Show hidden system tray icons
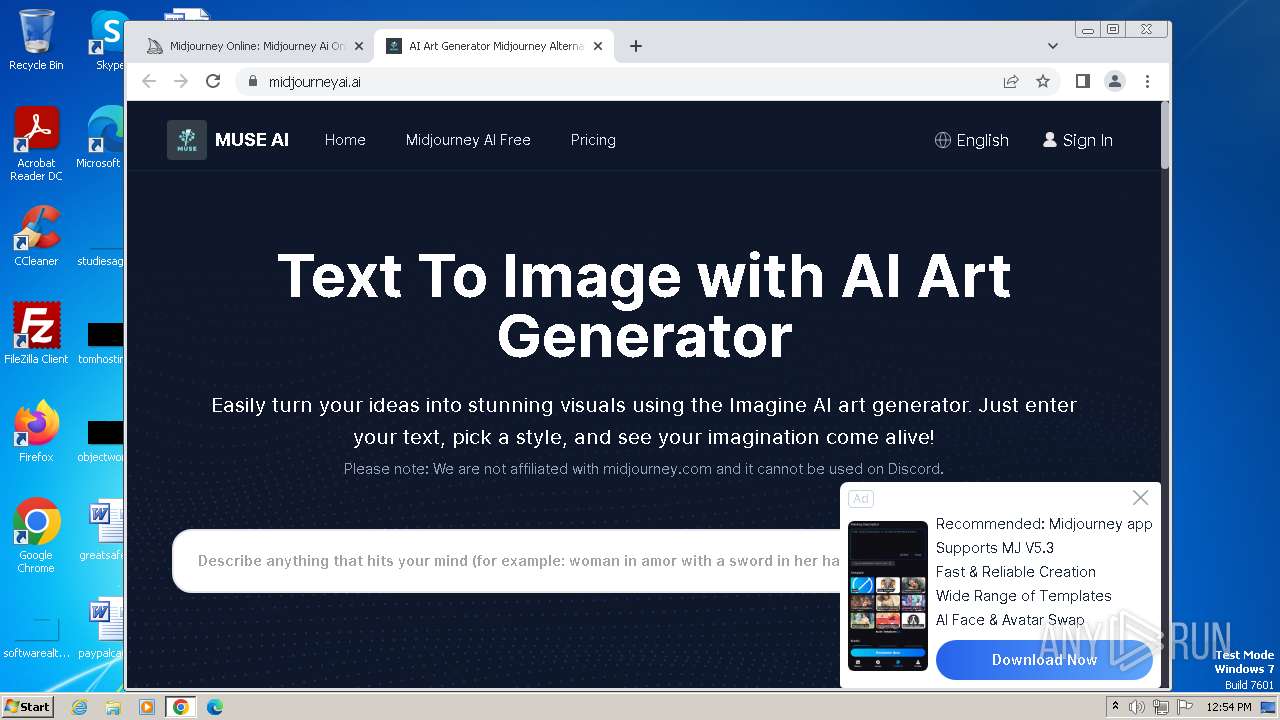This screenshot has height=720, width=1280. coord(1115,707)
